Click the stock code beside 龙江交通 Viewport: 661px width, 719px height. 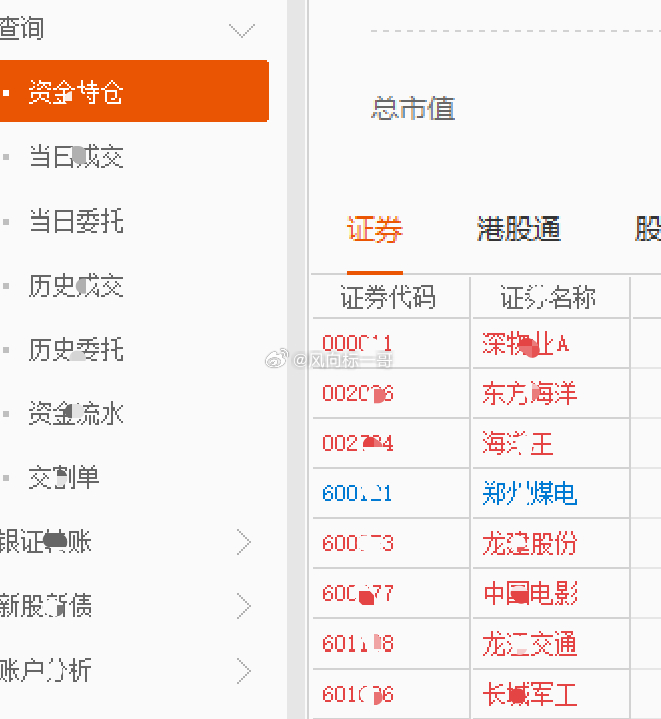pyautogui.click(x=358, y=644)
